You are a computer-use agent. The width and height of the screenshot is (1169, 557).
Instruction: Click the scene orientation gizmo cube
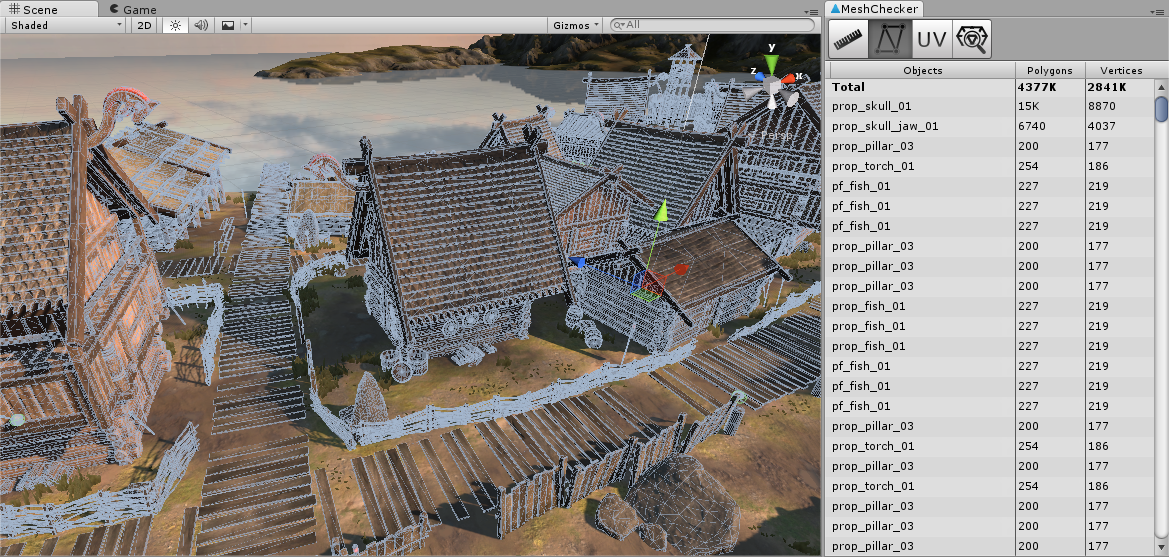click(772, 86)
